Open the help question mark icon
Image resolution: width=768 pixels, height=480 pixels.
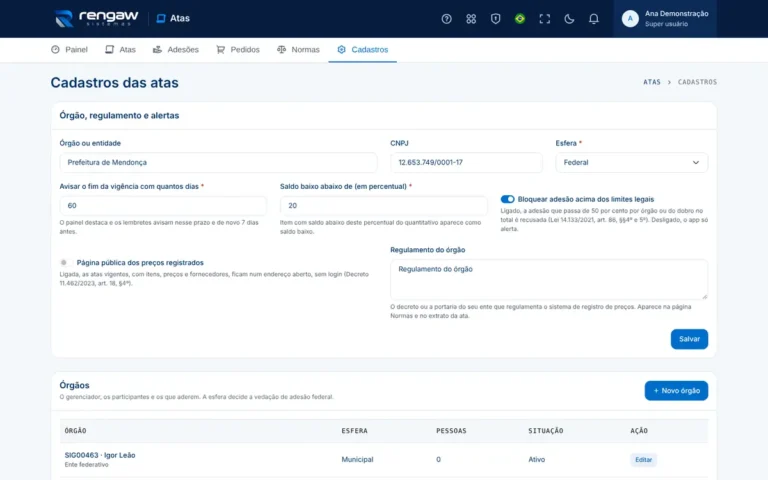[446, 19]
